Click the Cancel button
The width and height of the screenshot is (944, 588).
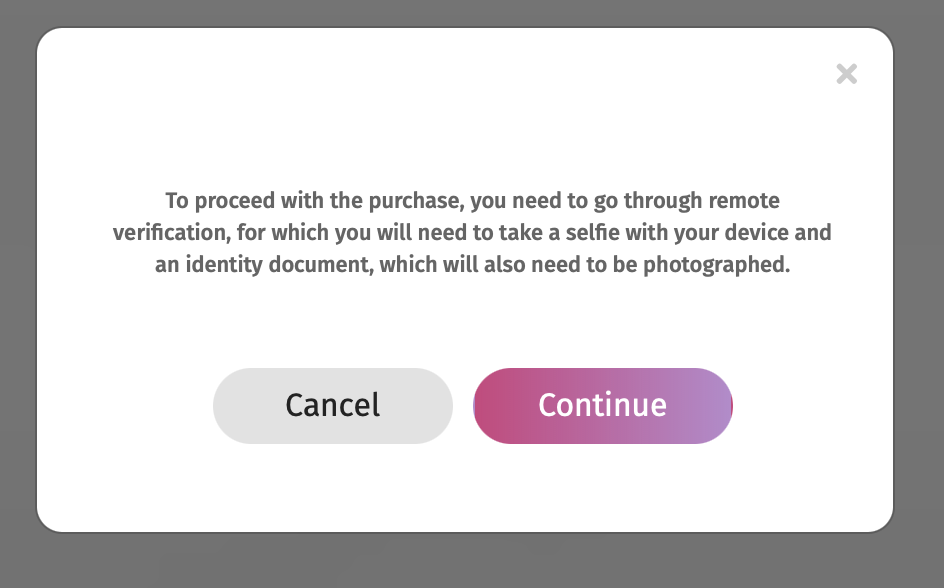tap(333, 405)
